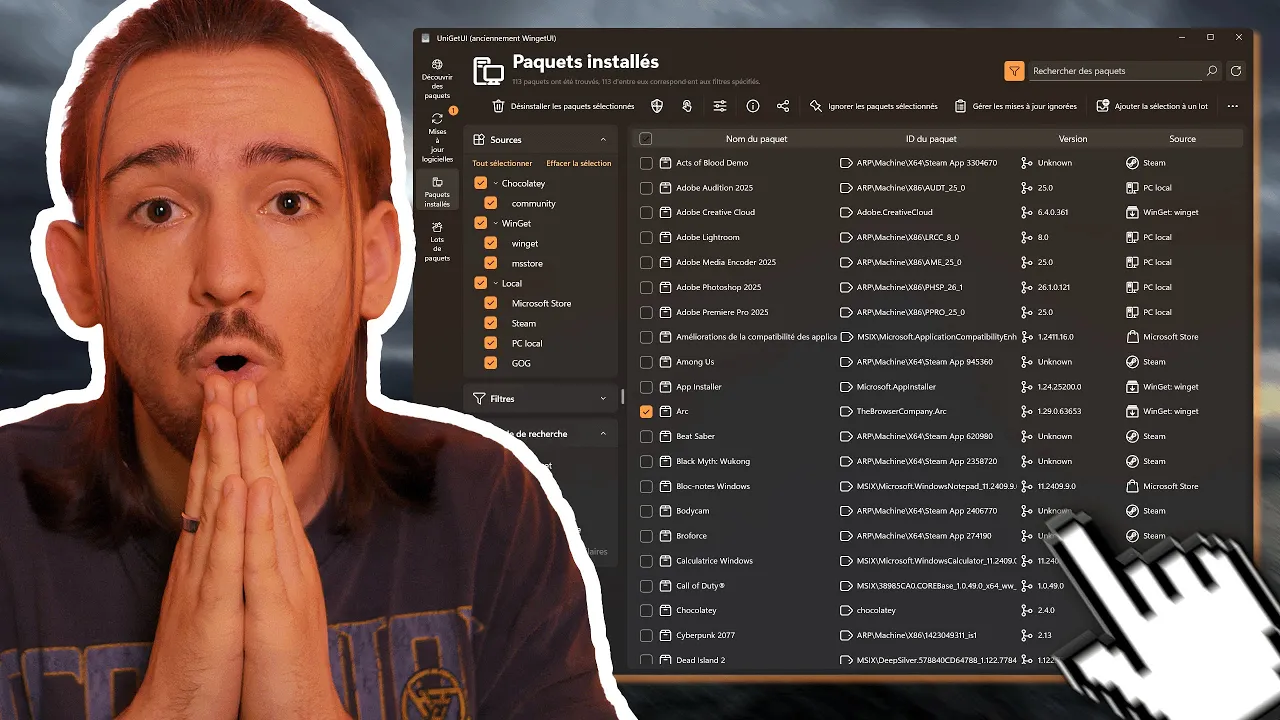Sort by Nom du paquet column
The height and width of the screenshot is (720, 1280).
757,139
